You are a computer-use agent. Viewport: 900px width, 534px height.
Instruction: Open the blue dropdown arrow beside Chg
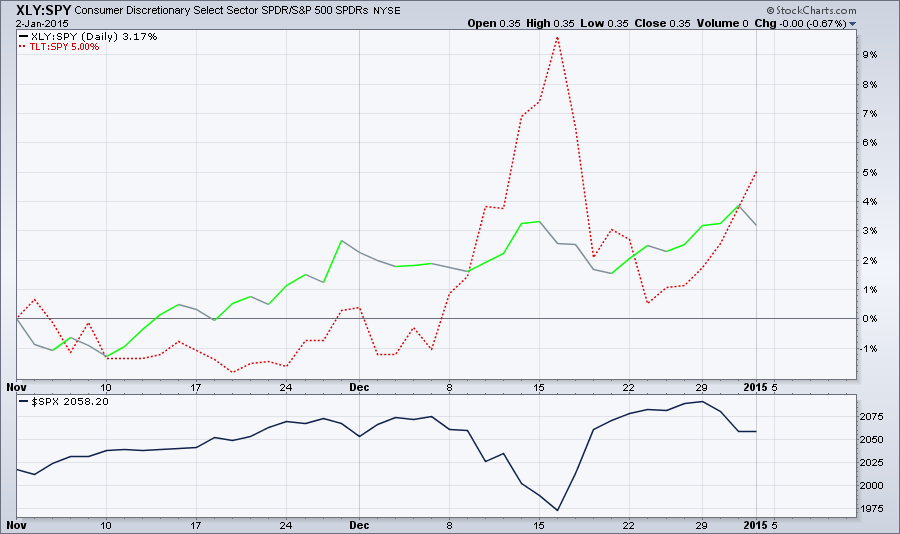pos(852,24)
